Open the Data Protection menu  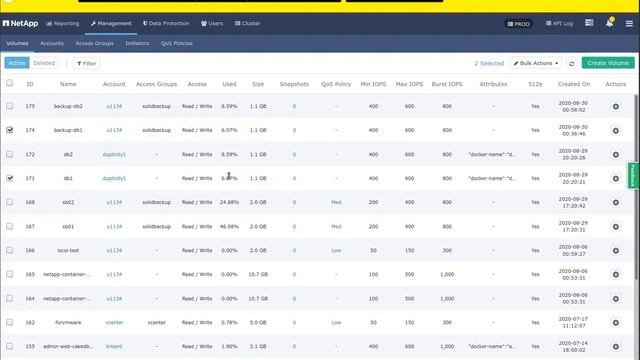[x=166, y=24]
